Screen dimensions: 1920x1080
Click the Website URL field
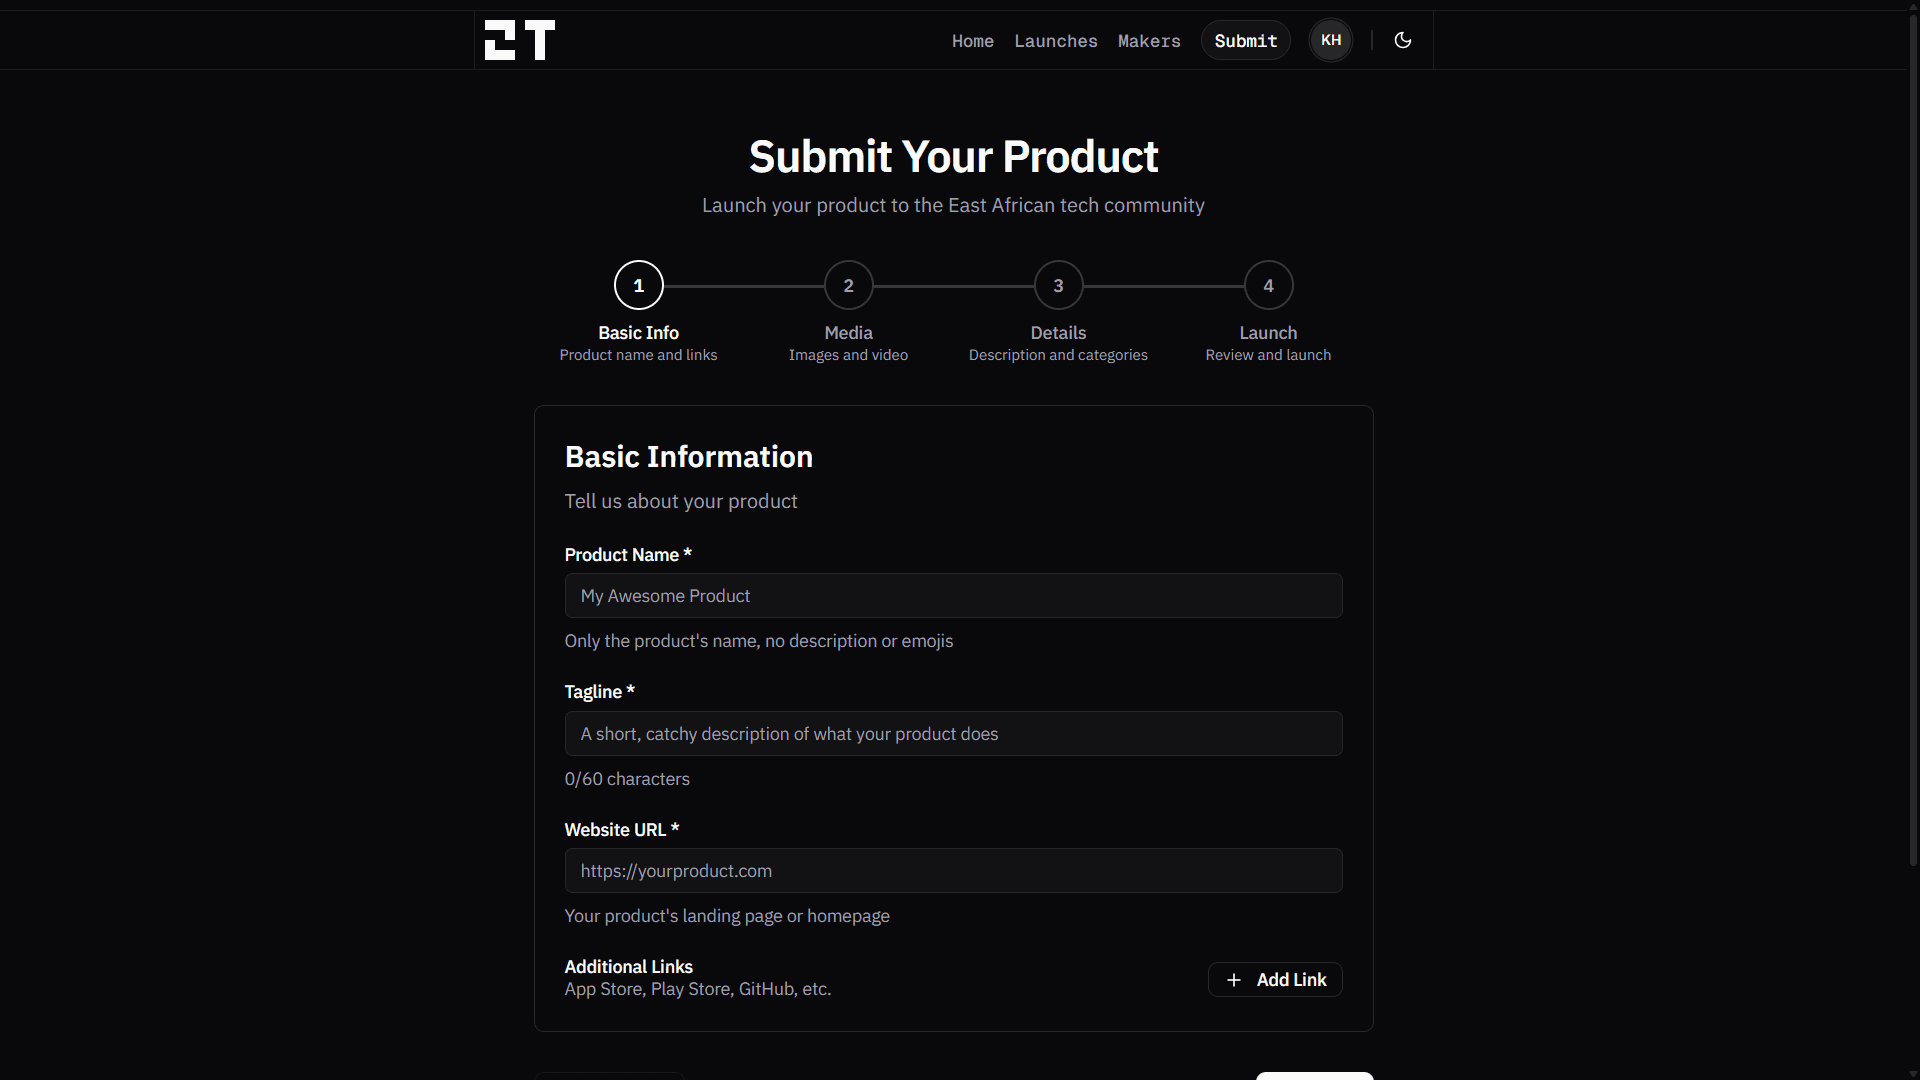pyautogui.click(x=953, y=870)
